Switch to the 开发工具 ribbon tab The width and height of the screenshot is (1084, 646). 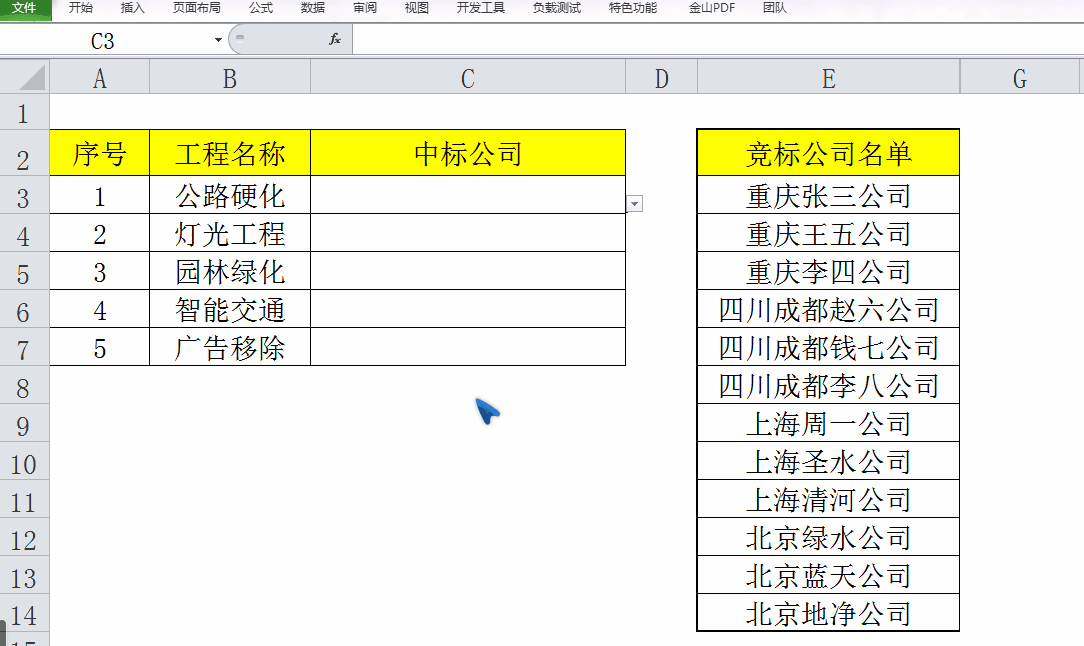[x=479, y=9]
